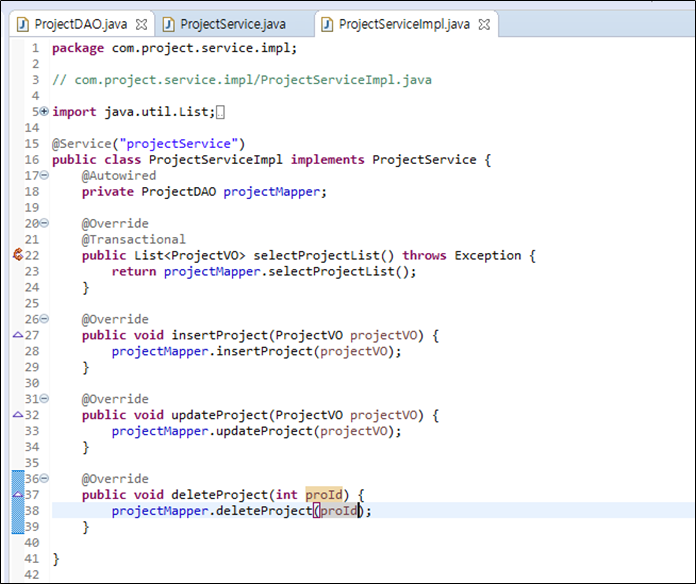Image resolution: width=696 pixels, height=584 pixels.
Task: Click the return statement on line 23
Action: point(264,272)
